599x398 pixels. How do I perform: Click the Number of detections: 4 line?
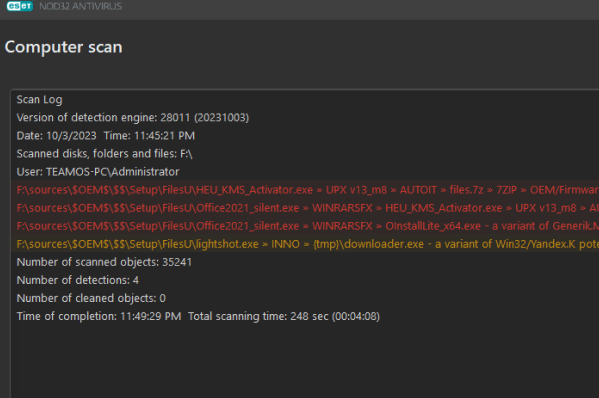click(x=78, y=280)
